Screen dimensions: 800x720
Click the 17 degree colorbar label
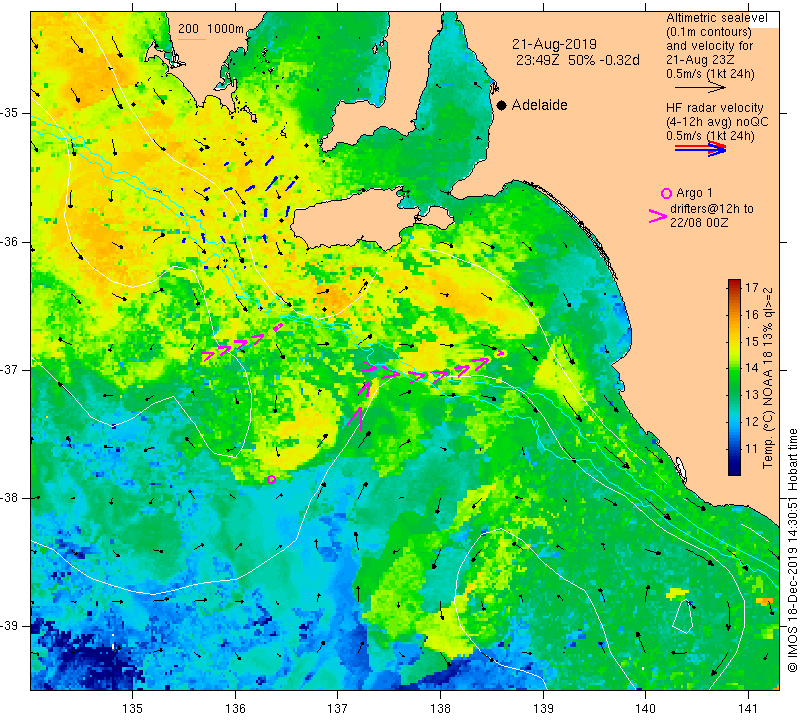coord(752,287)
